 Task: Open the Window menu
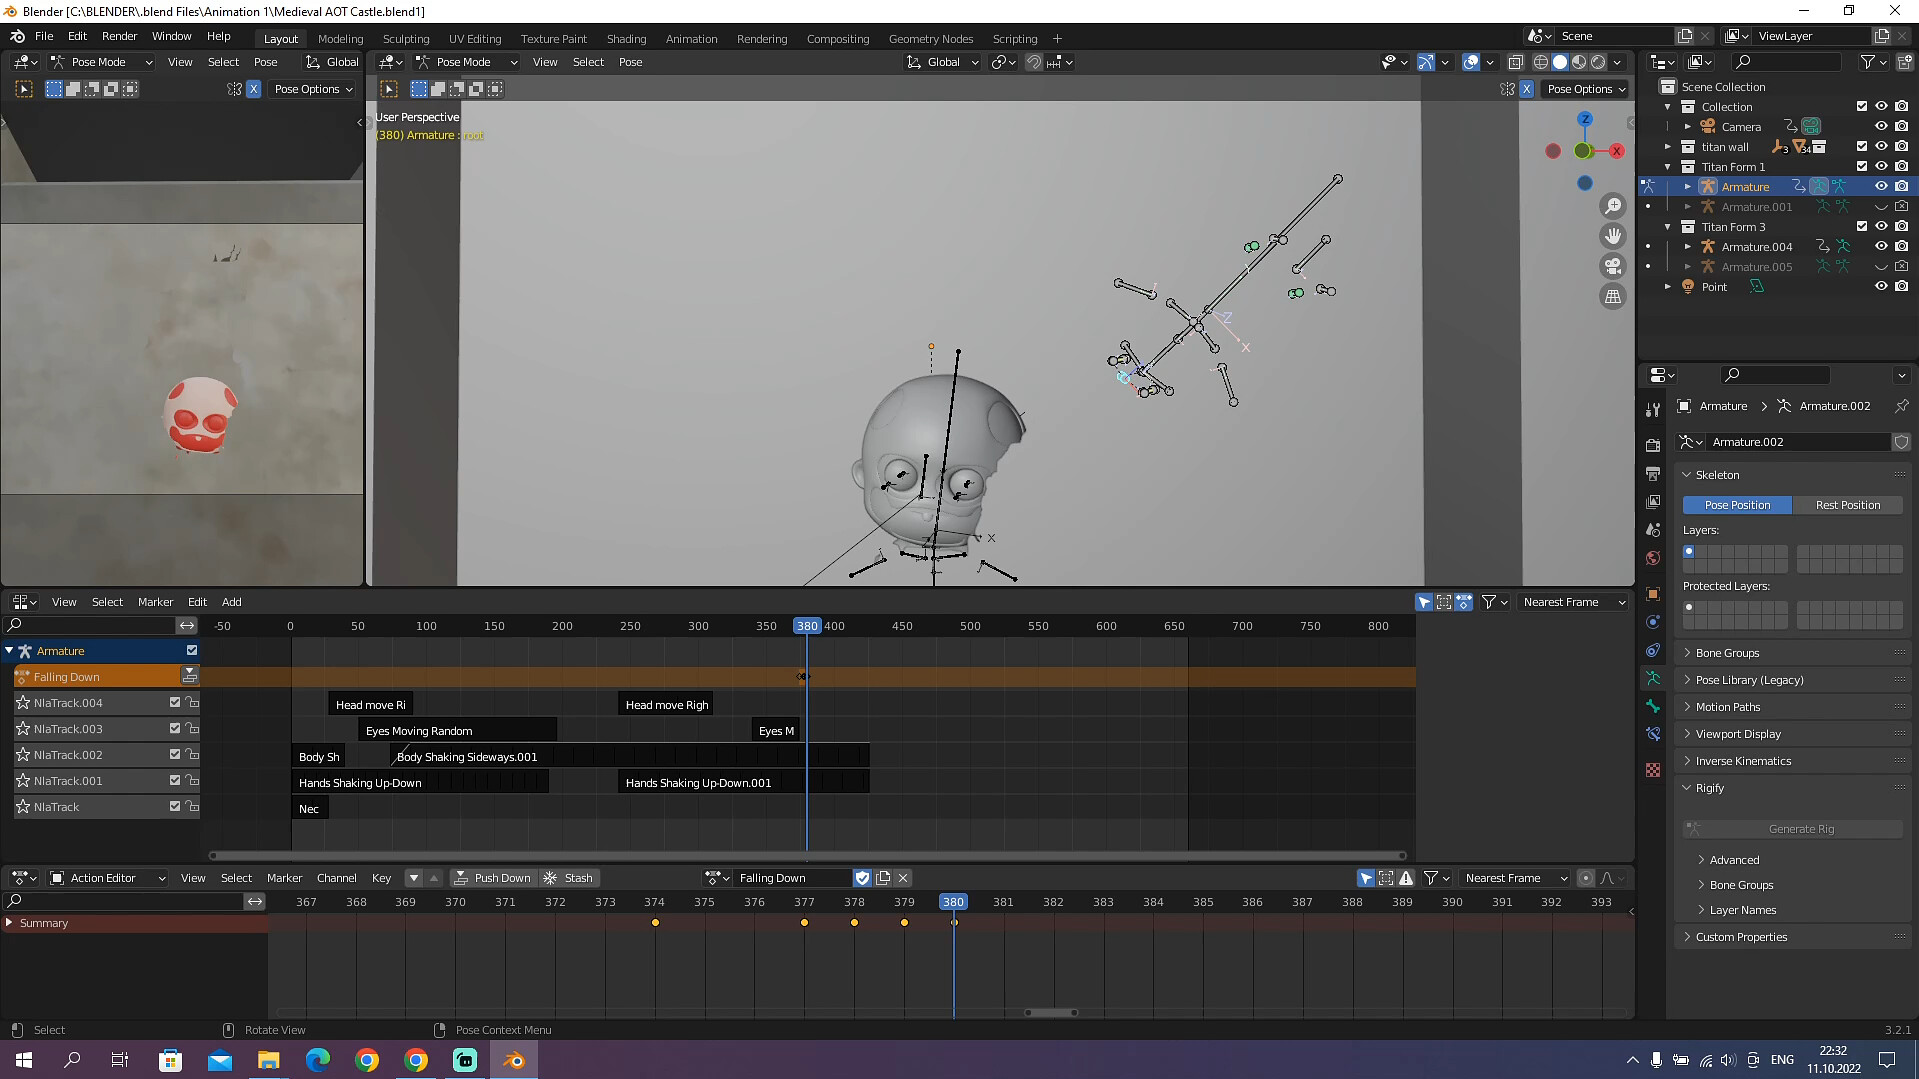point(171,36)
